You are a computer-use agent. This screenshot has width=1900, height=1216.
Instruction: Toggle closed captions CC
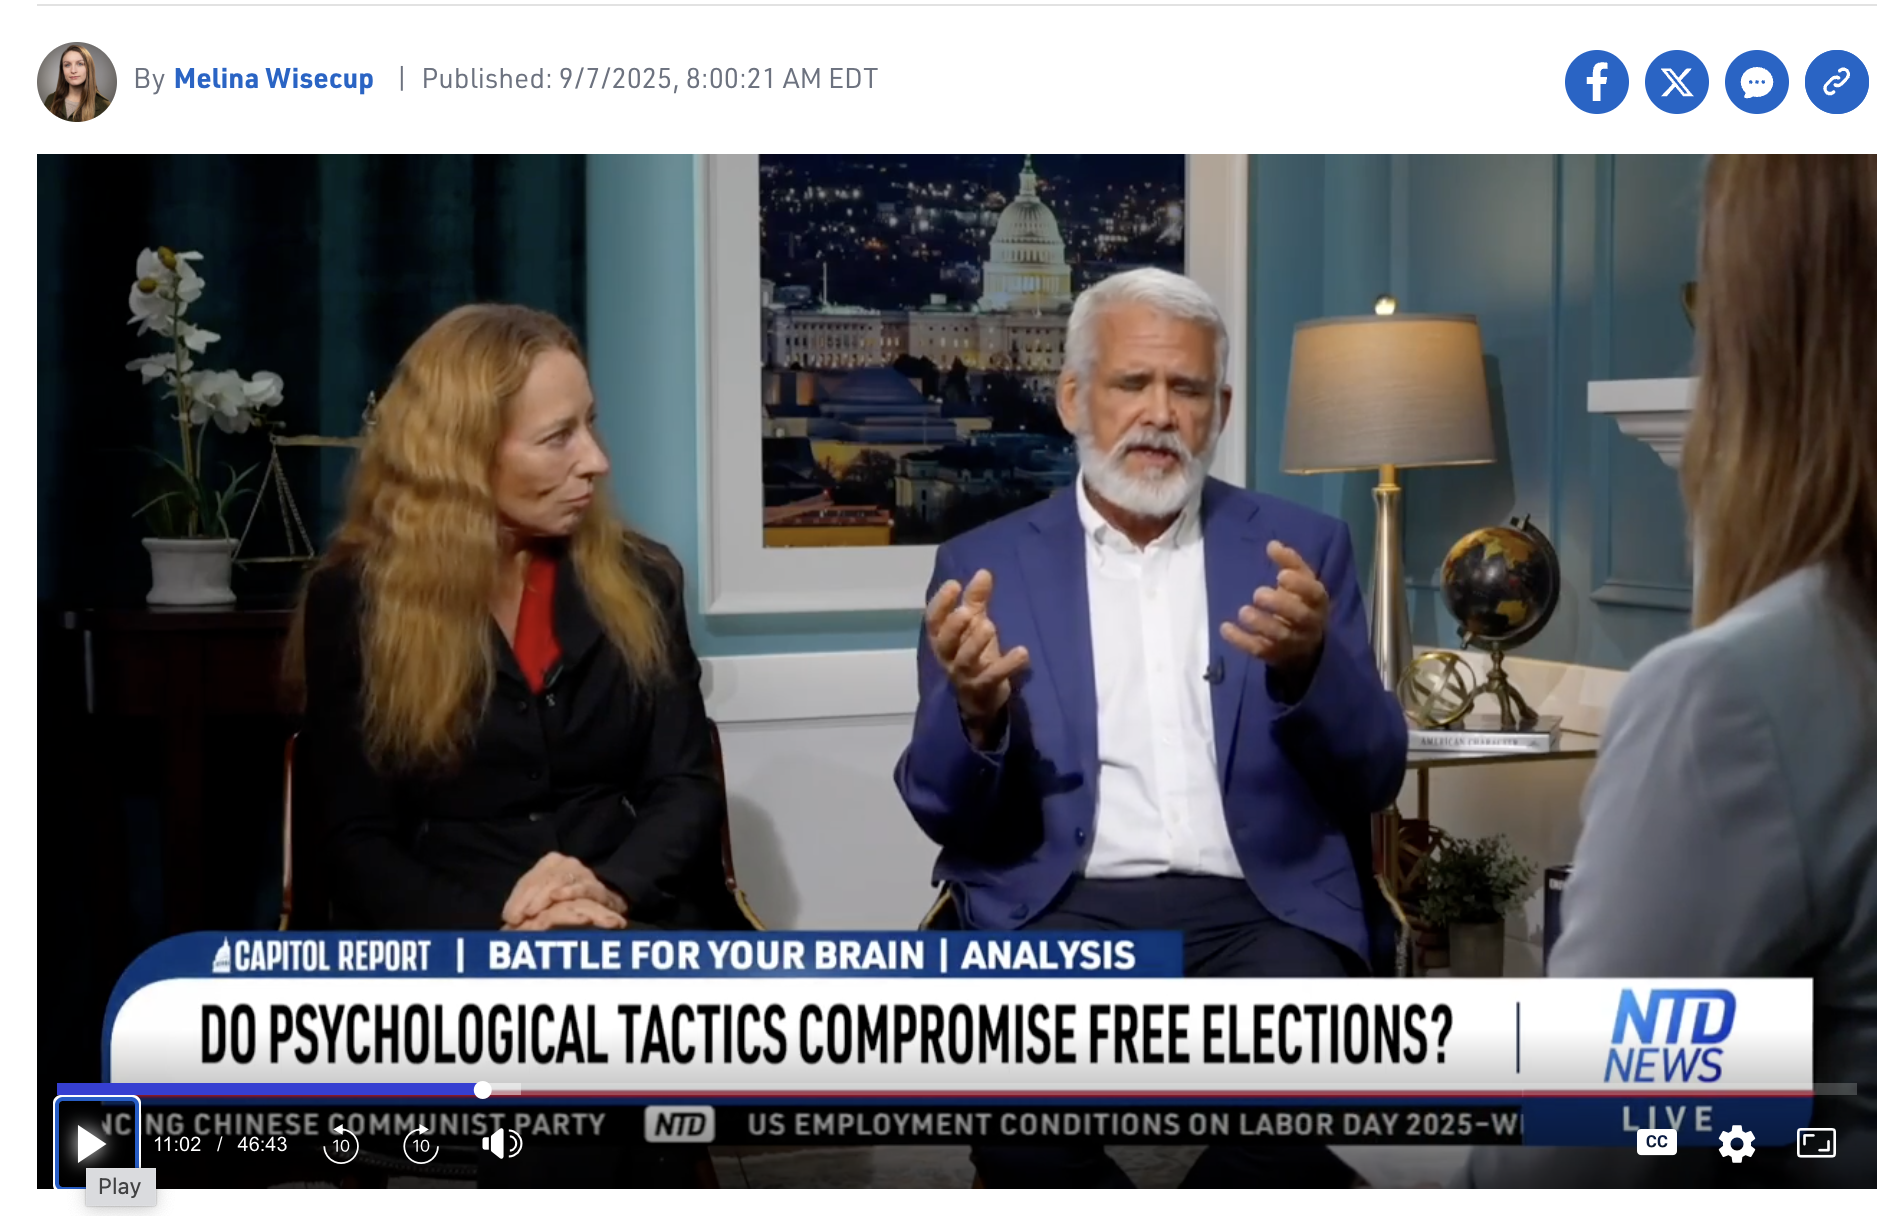[x=1657, y=1142]
